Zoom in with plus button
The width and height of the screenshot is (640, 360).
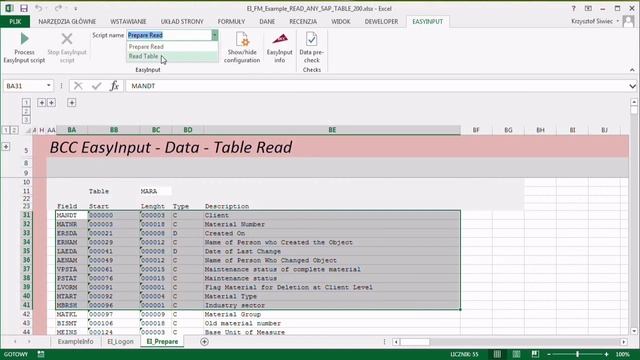607,354
